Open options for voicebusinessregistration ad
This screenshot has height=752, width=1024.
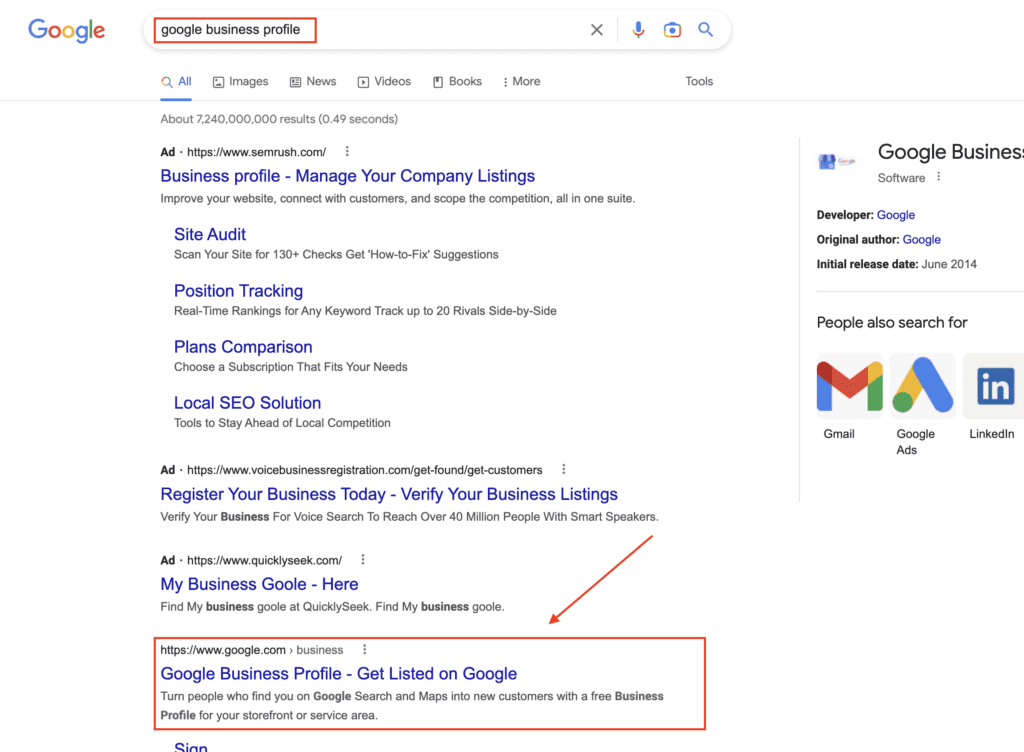[x=564, y=469]
